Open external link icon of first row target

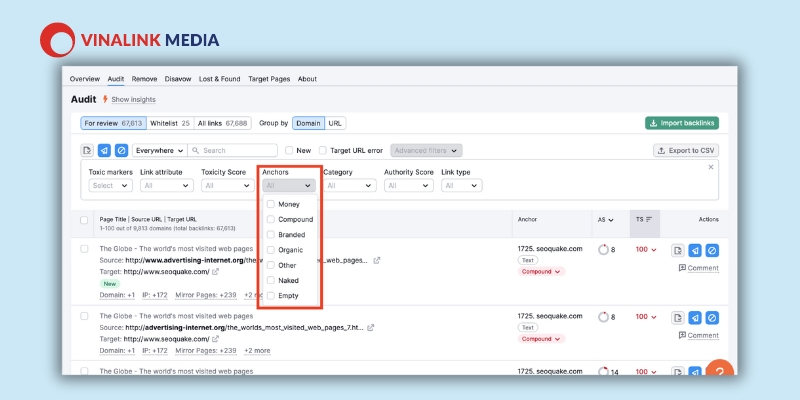click(x=215, y=272)
